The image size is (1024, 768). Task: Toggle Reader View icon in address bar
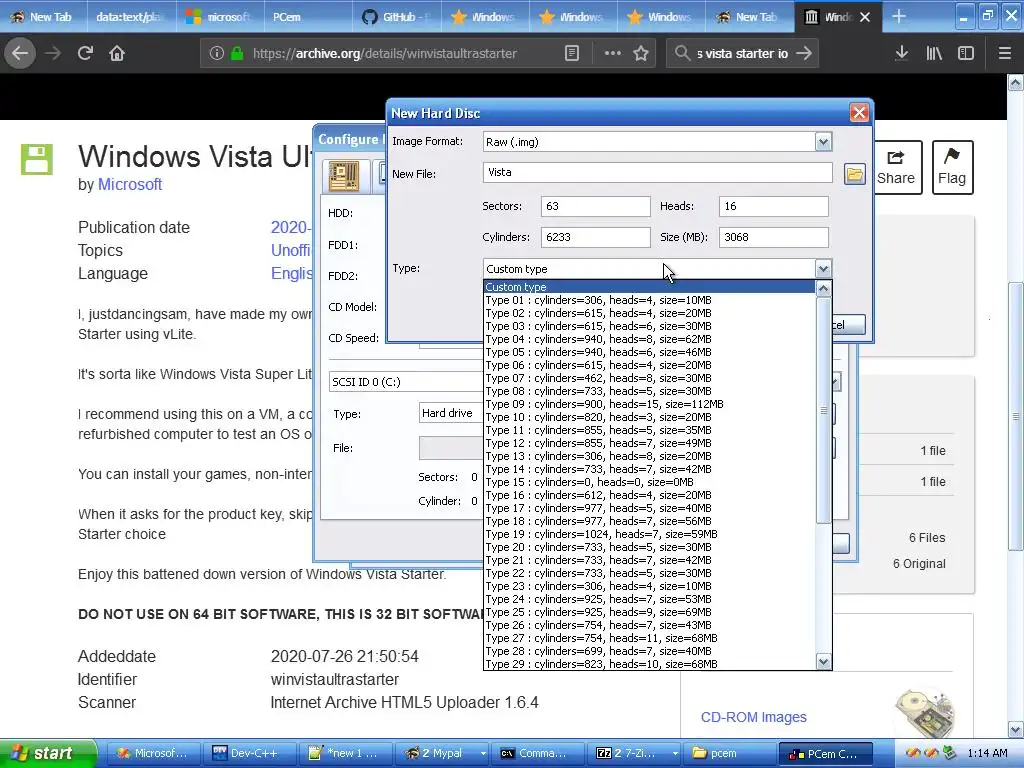(x=571, y=54)
